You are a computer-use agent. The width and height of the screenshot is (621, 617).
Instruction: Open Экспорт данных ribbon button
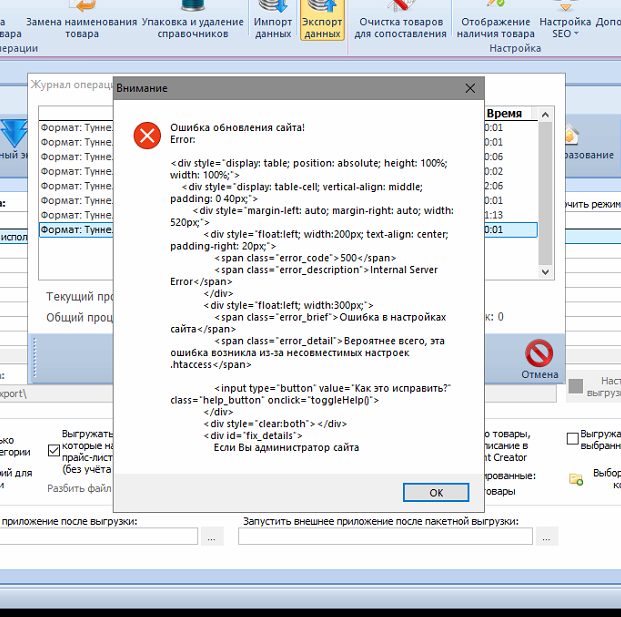pos(322,20)
